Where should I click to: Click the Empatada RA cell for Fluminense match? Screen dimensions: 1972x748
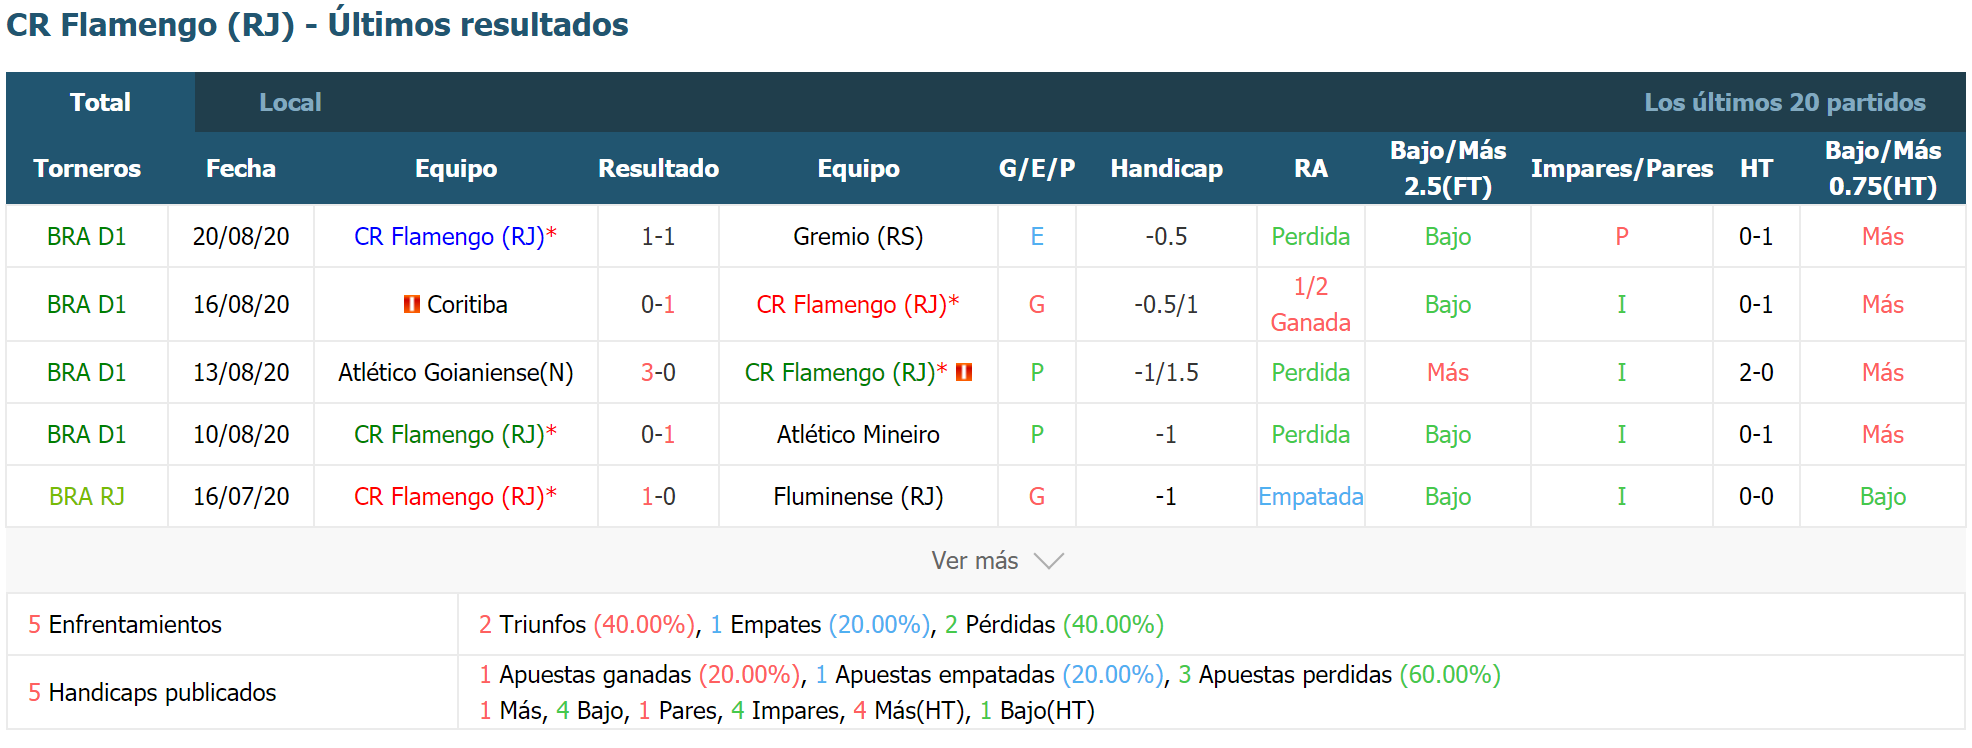(1310, 496)
